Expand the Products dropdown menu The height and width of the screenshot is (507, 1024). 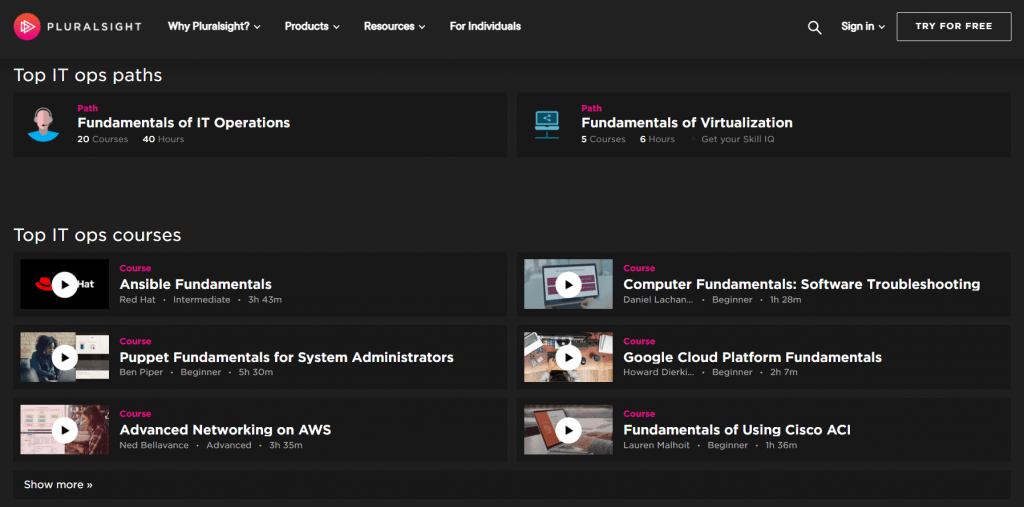pyautogui.click(x=312, y=26)
